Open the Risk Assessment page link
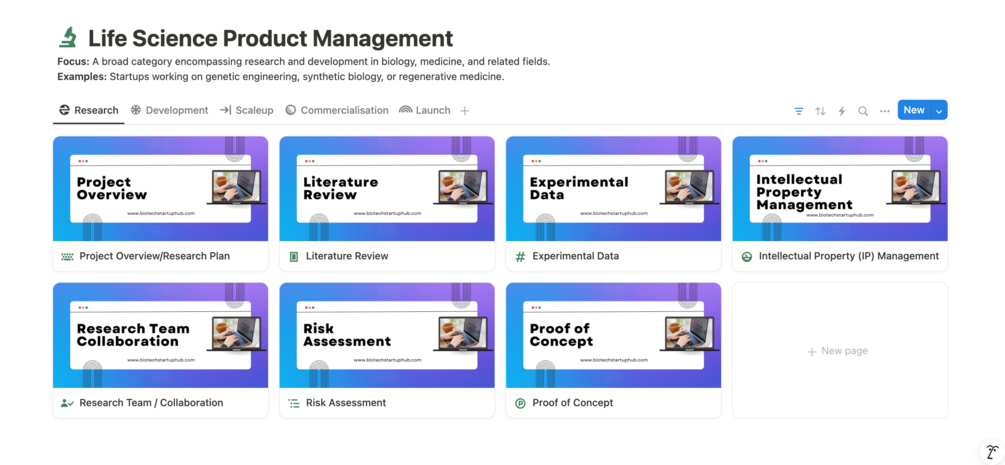 tap(346, 403)
